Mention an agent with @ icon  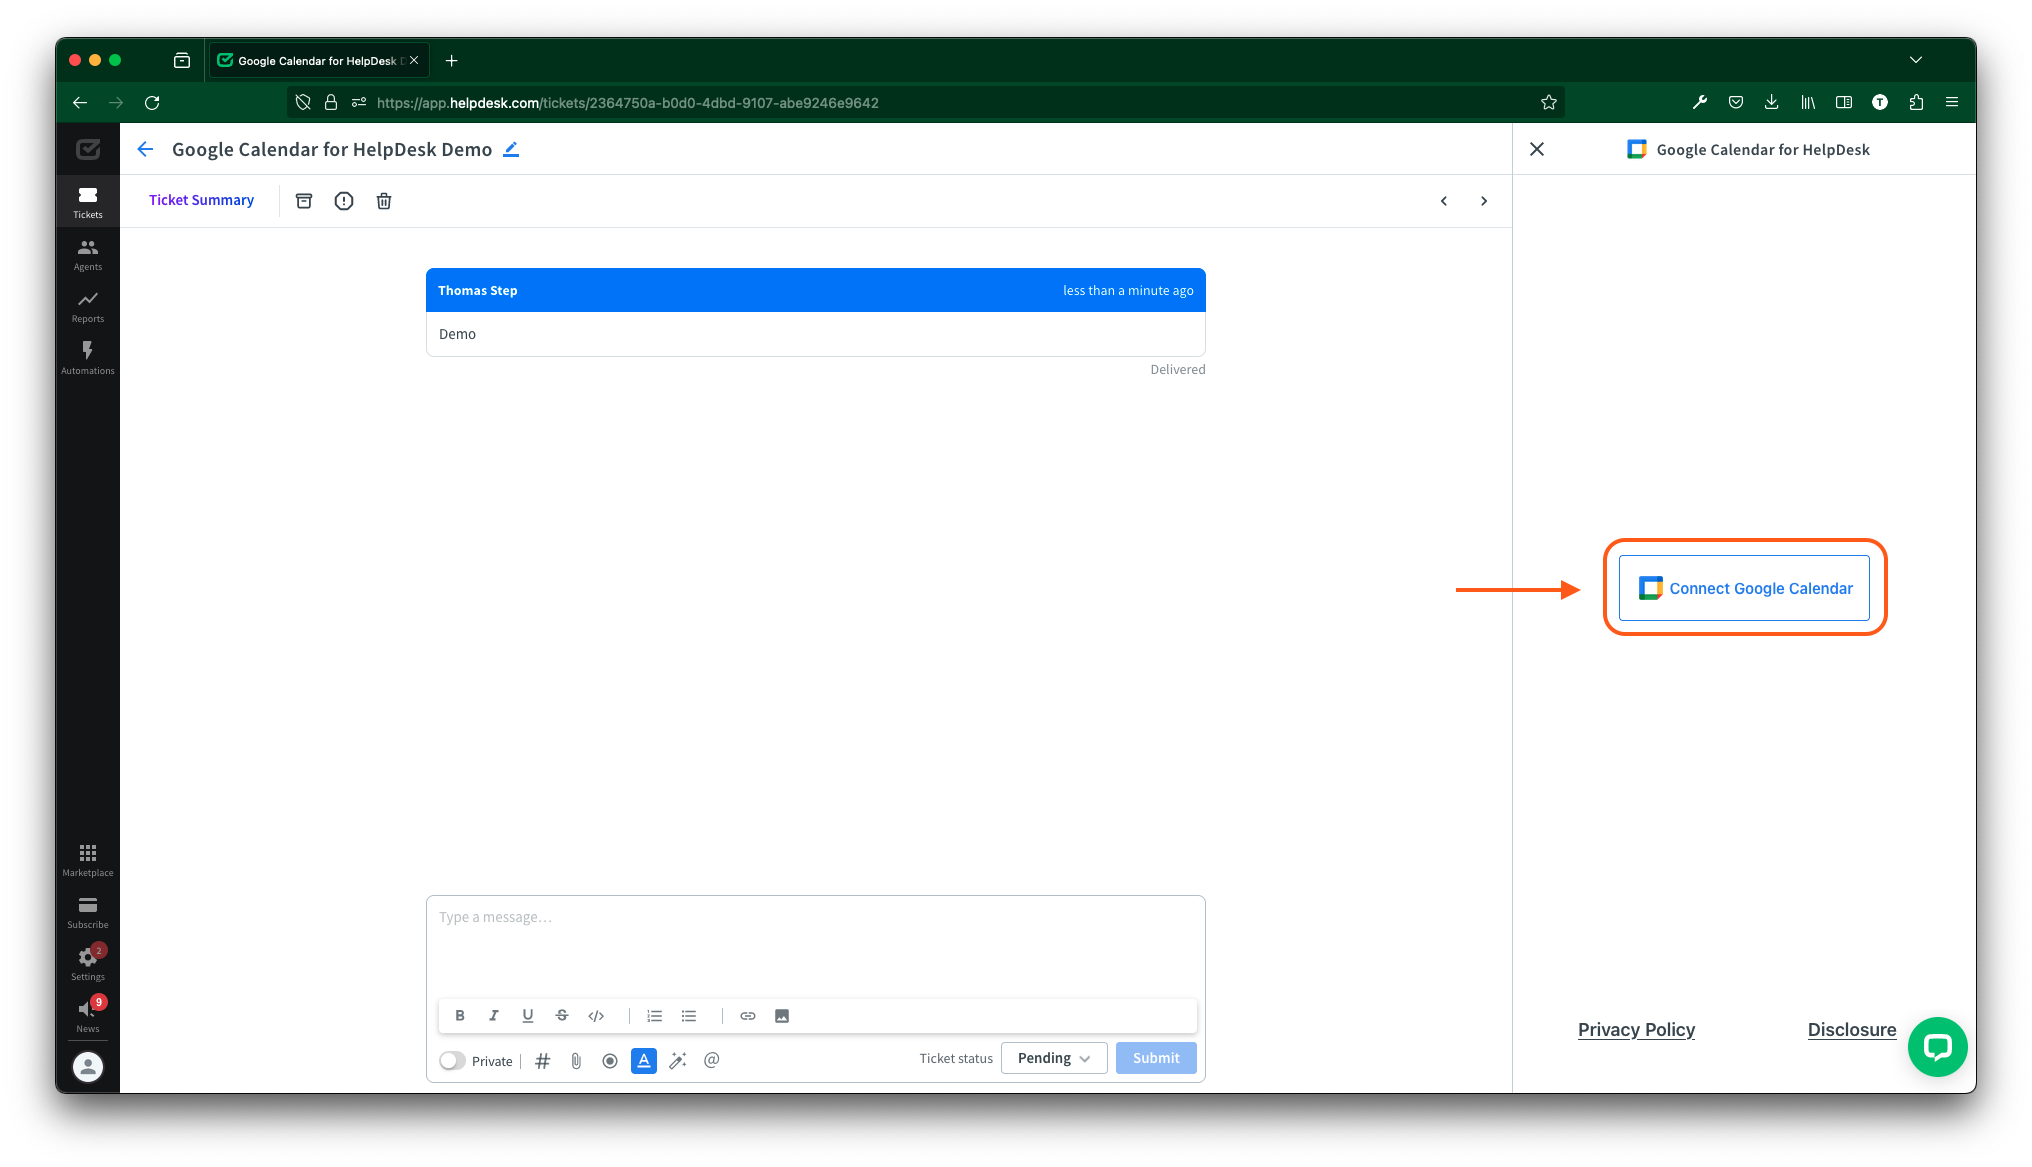click(712, 1060)
